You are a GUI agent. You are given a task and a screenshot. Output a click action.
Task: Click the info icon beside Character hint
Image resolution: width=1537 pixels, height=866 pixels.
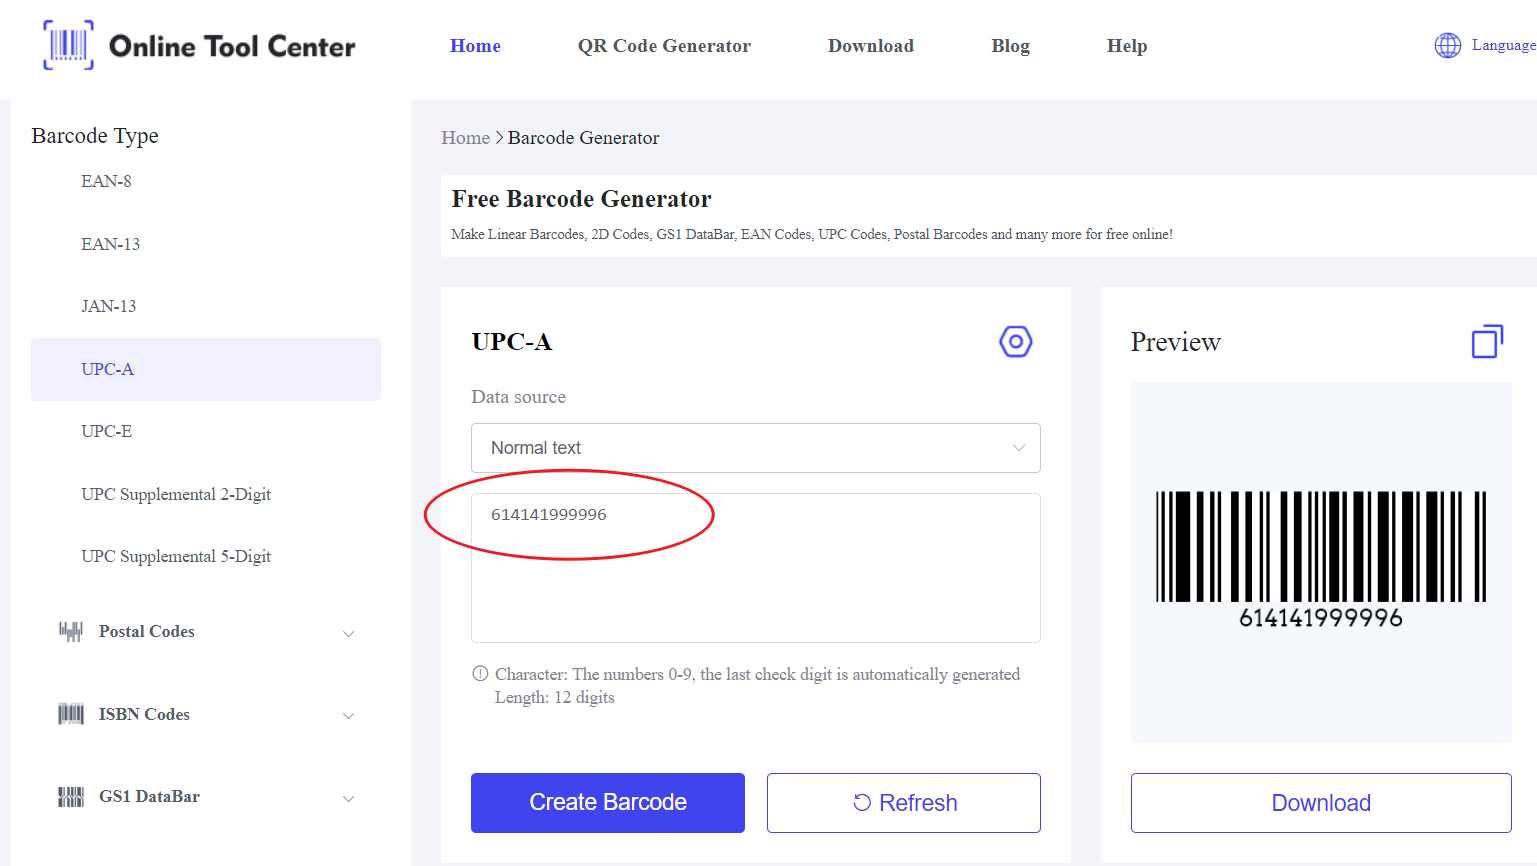(480, 674)
